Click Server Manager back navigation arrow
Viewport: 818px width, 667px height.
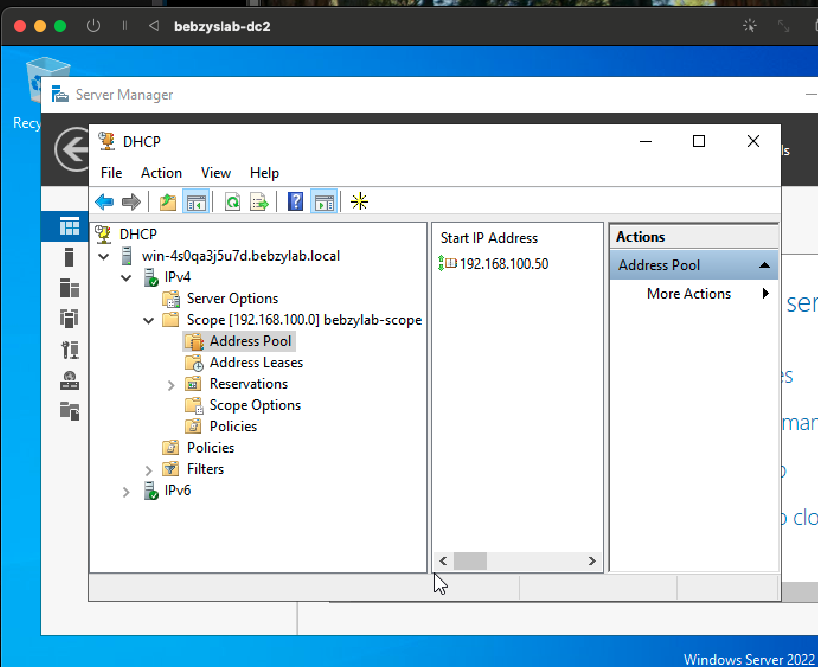(x=72, y=150)
